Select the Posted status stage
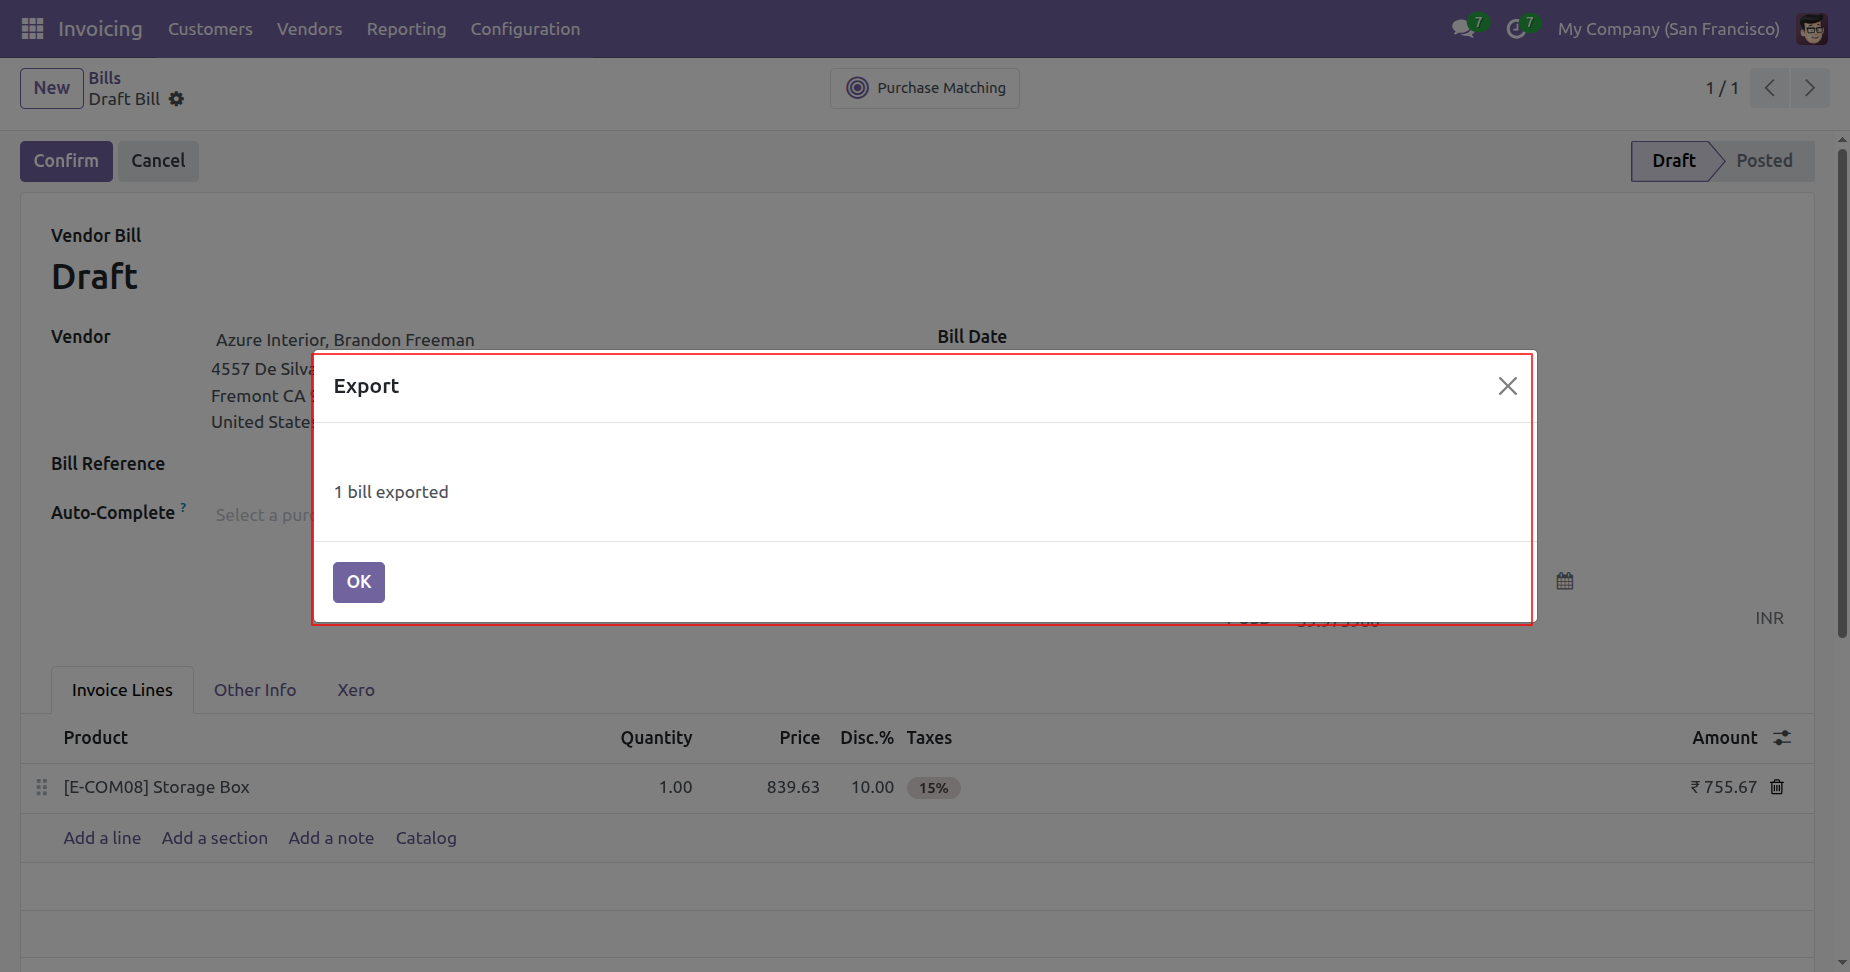This screenshot has width=1850, height=972. point(1765,161)
